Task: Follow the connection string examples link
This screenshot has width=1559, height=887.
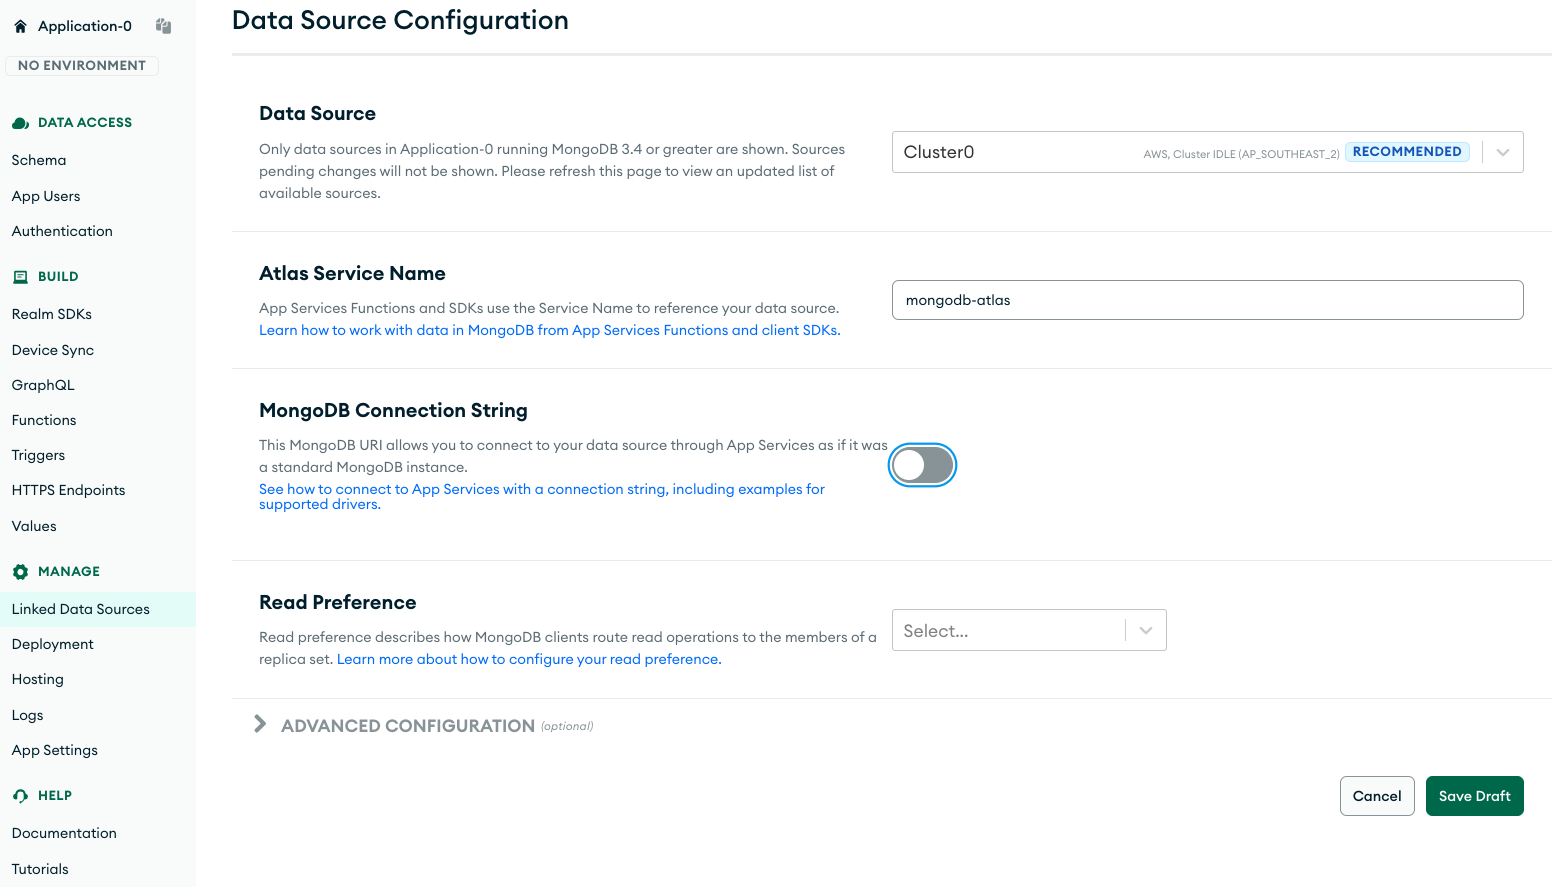Action: pos(541,490)
